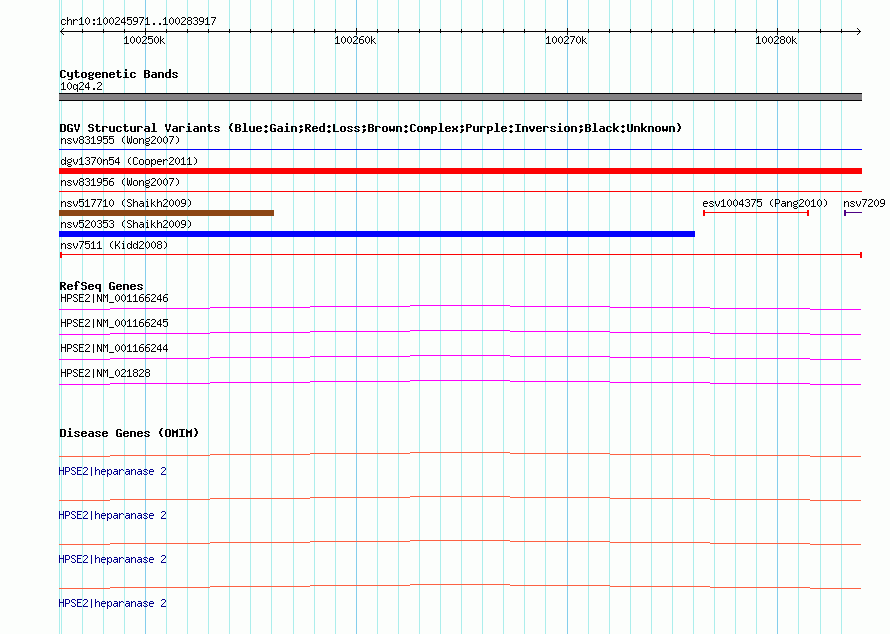Click the left arrow of the ruler
Image resolution: width=890 pixels, height=634 pixels.
[x=62, y=31]
